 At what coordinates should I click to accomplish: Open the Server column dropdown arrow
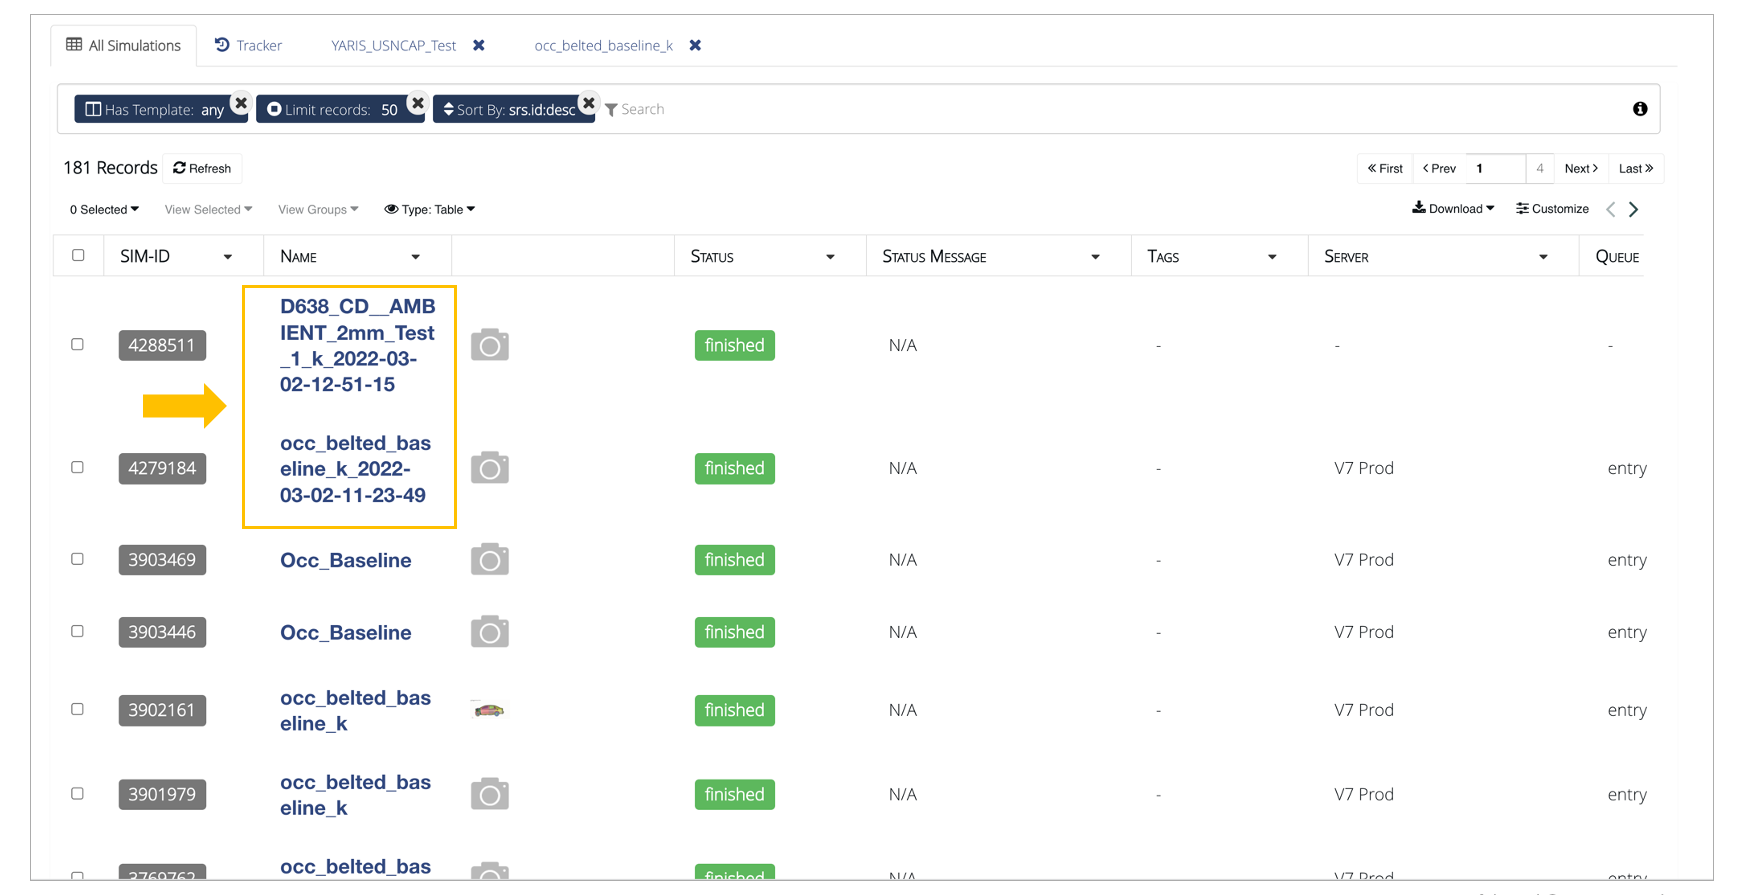[1543, 257]
